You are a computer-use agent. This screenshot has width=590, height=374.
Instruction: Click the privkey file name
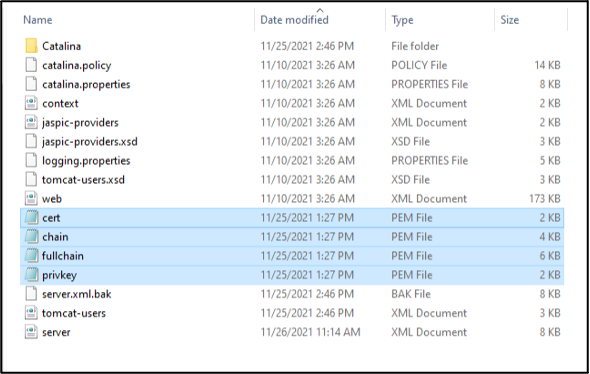[x=59, y=275]
